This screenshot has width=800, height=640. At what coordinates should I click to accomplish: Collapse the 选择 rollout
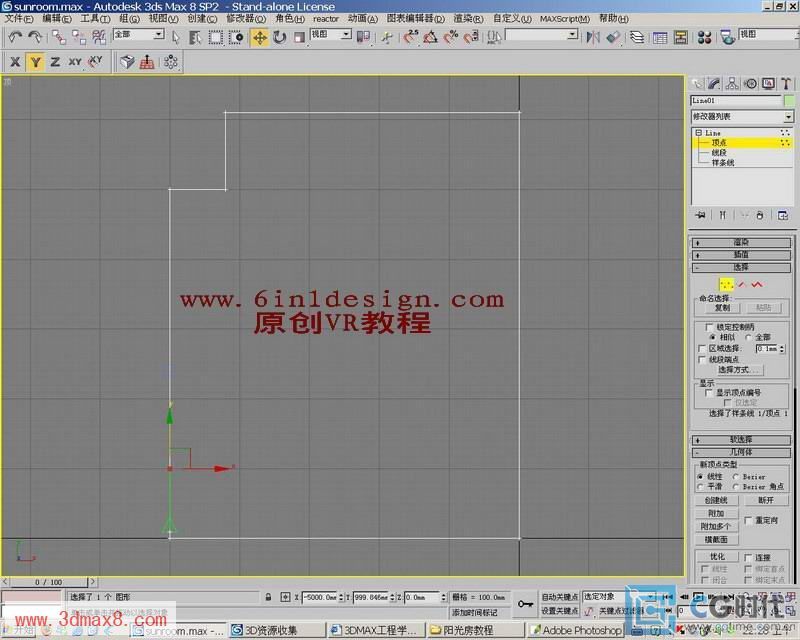tap(741, 267)
